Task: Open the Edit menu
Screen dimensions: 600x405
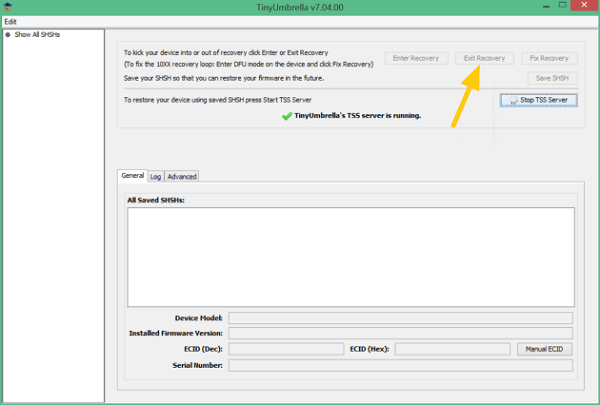Action: [10, 22]
